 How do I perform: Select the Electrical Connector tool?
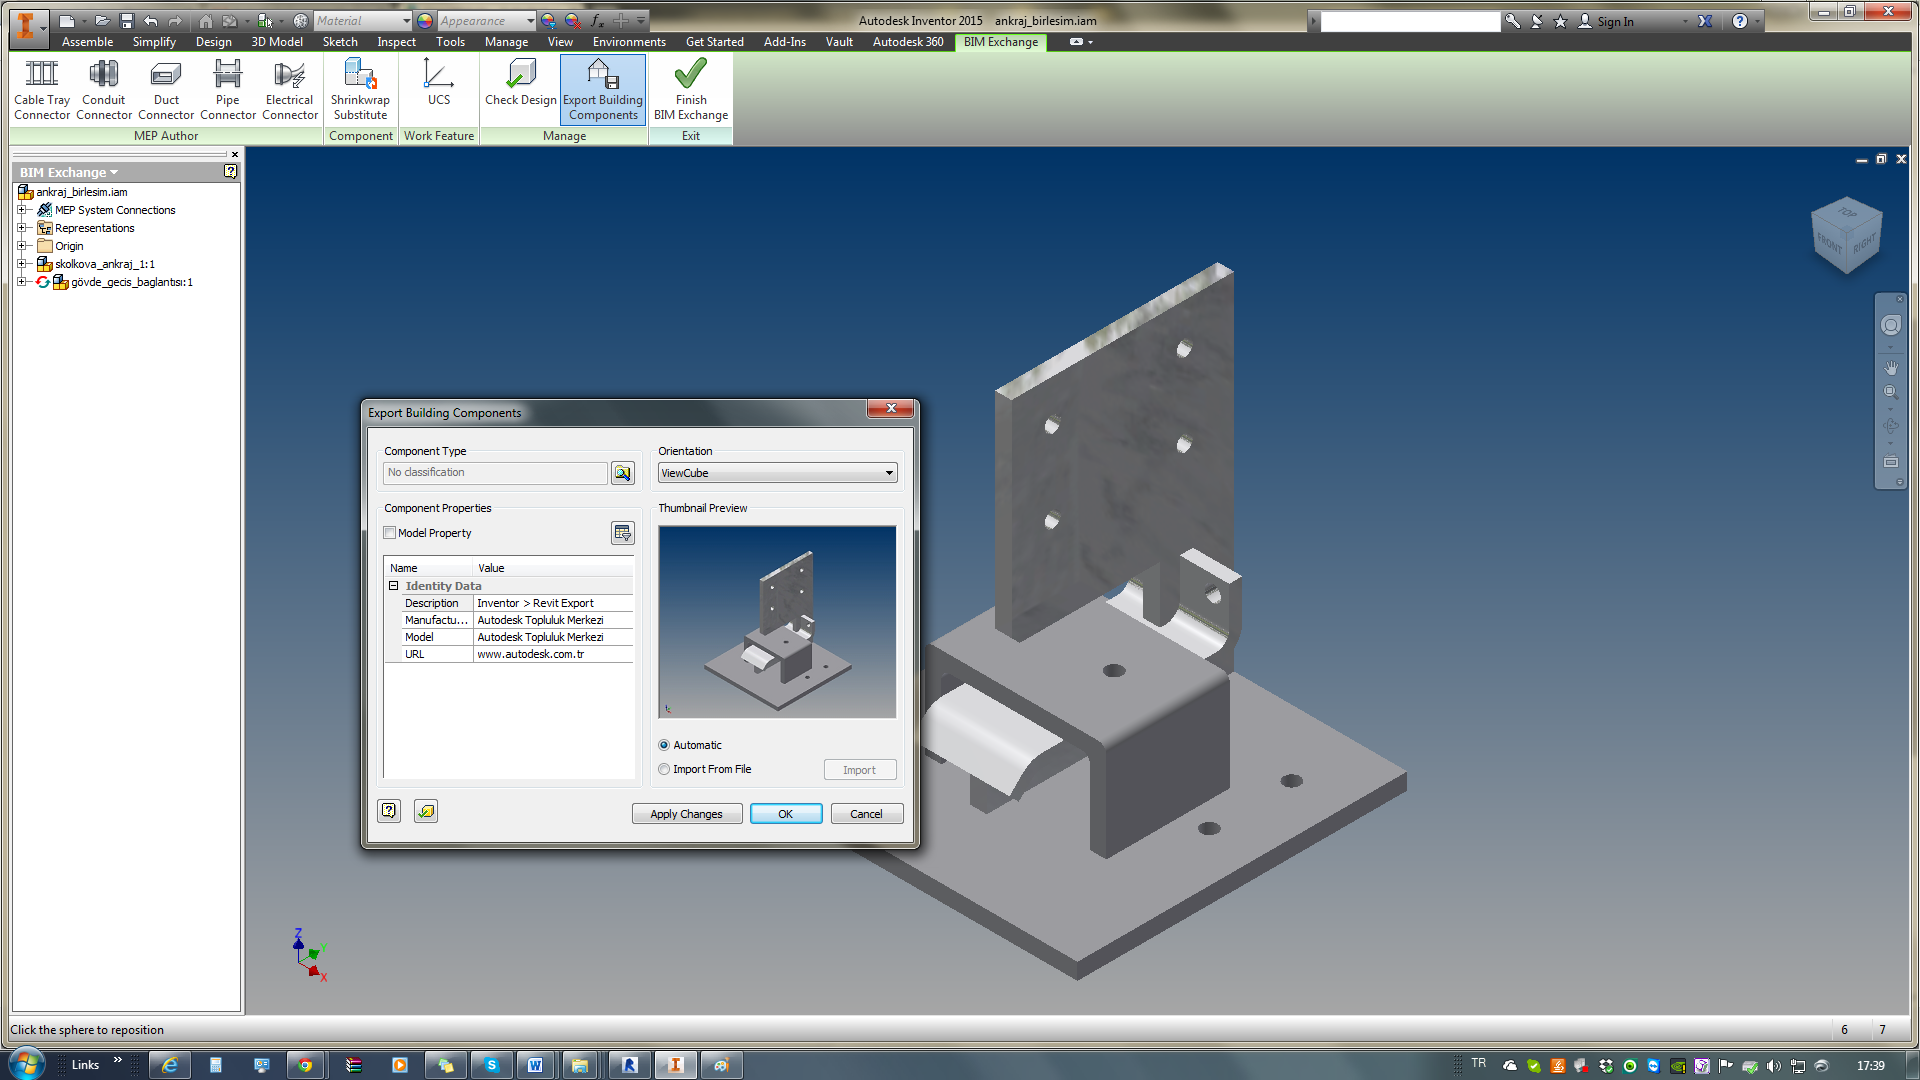coord(290,90)
